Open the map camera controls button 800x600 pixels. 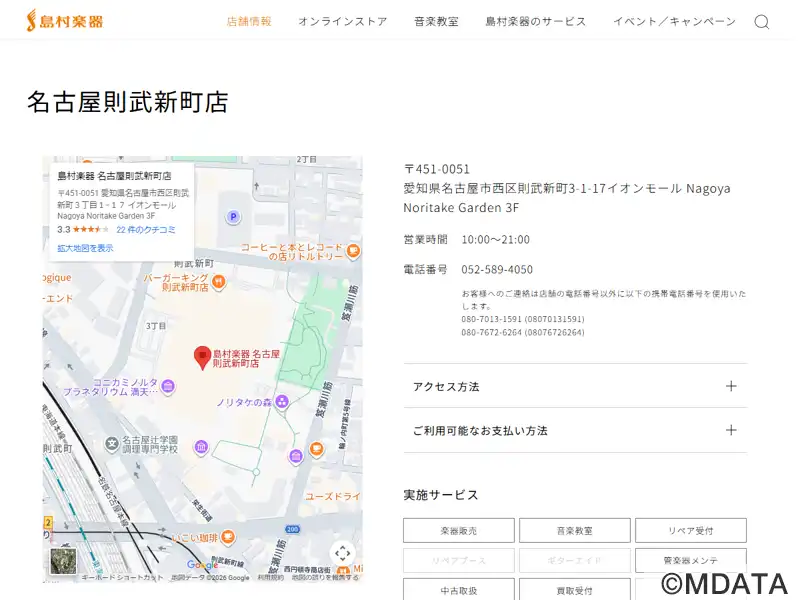pos(342,553)
